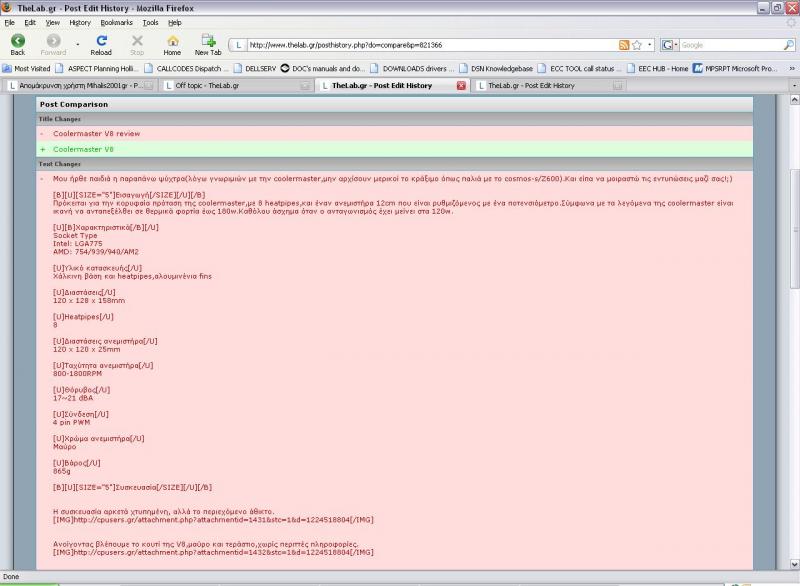This screenshot has height=586, width=800.
Task: Click the Firefox icon in the title bar
Action: click(7, 7)
